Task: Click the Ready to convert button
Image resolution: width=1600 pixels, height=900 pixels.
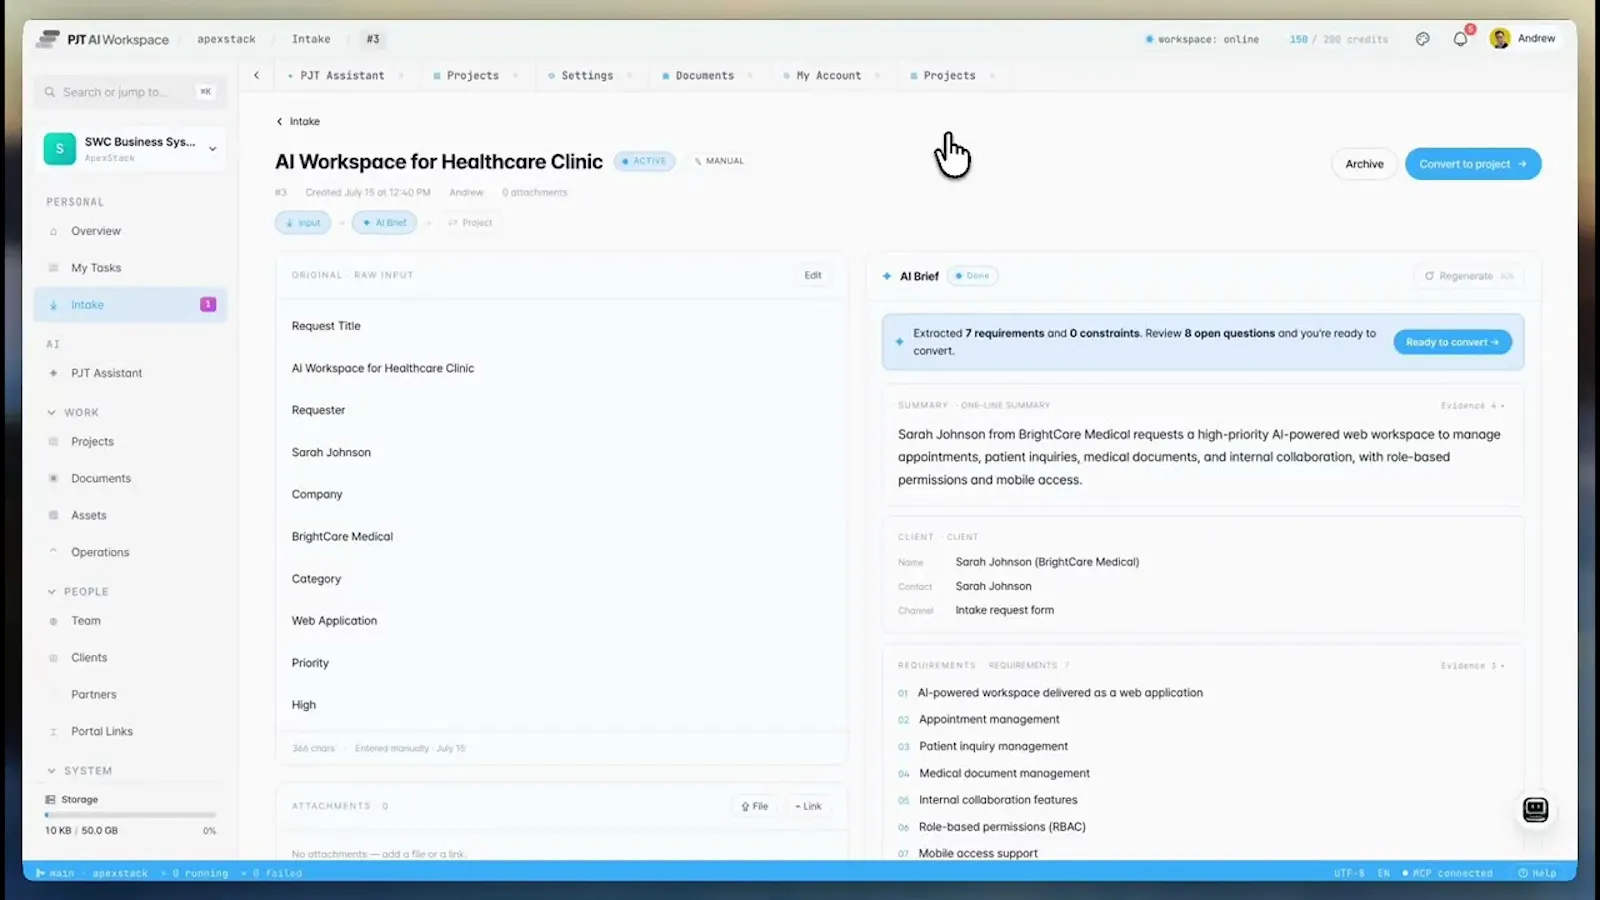Action: point(1452,342)
